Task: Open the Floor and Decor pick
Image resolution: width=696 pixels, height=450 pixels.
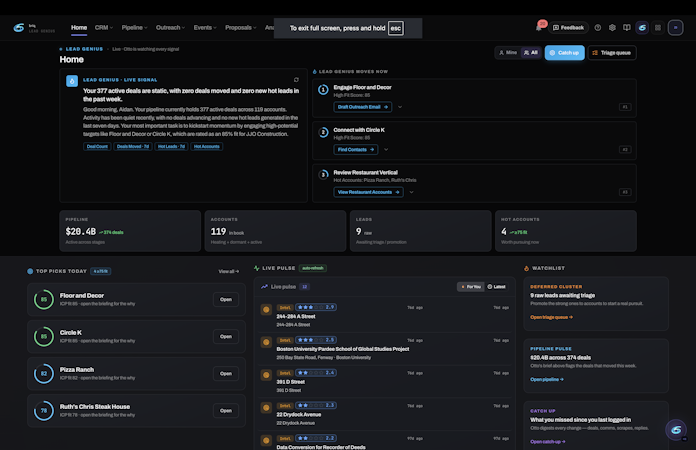Action: point(225,300)
